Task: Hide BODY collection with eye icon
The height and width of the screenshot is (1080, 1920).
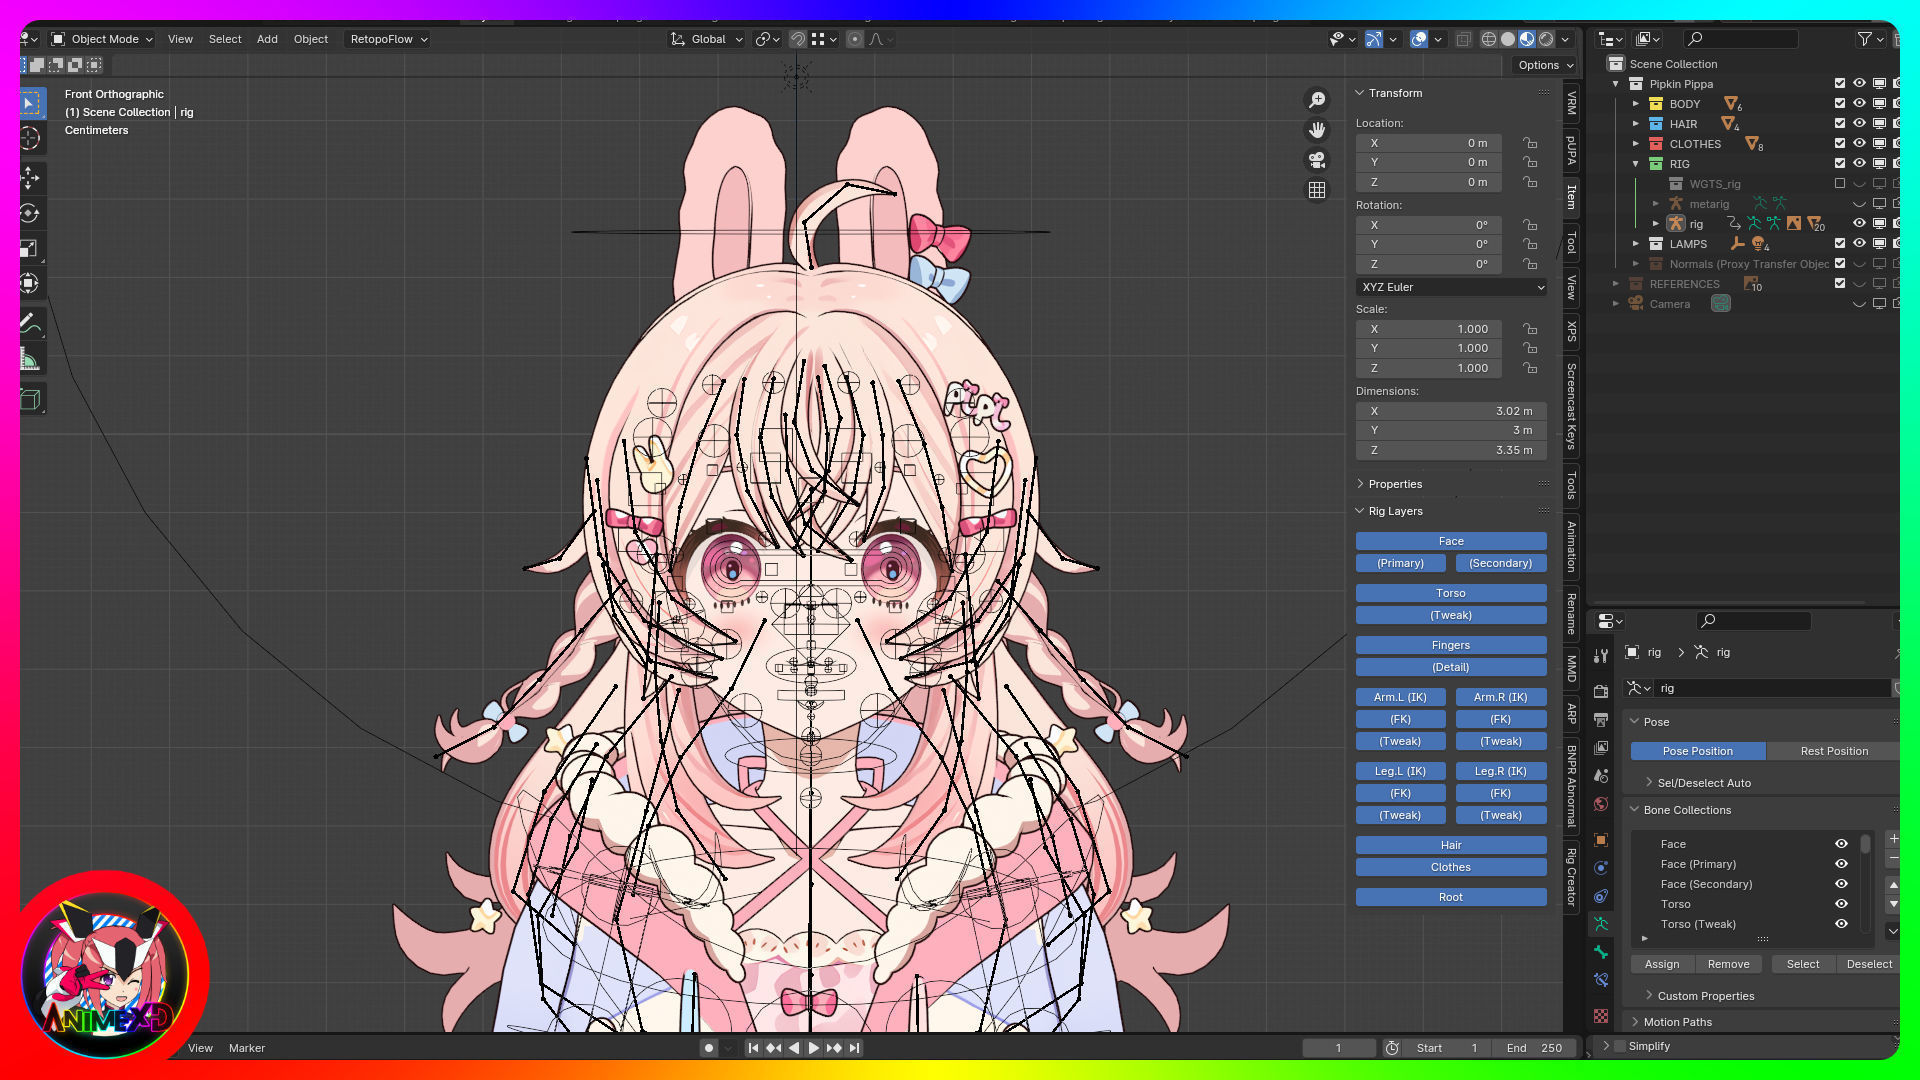Action: pos(1859,103)
